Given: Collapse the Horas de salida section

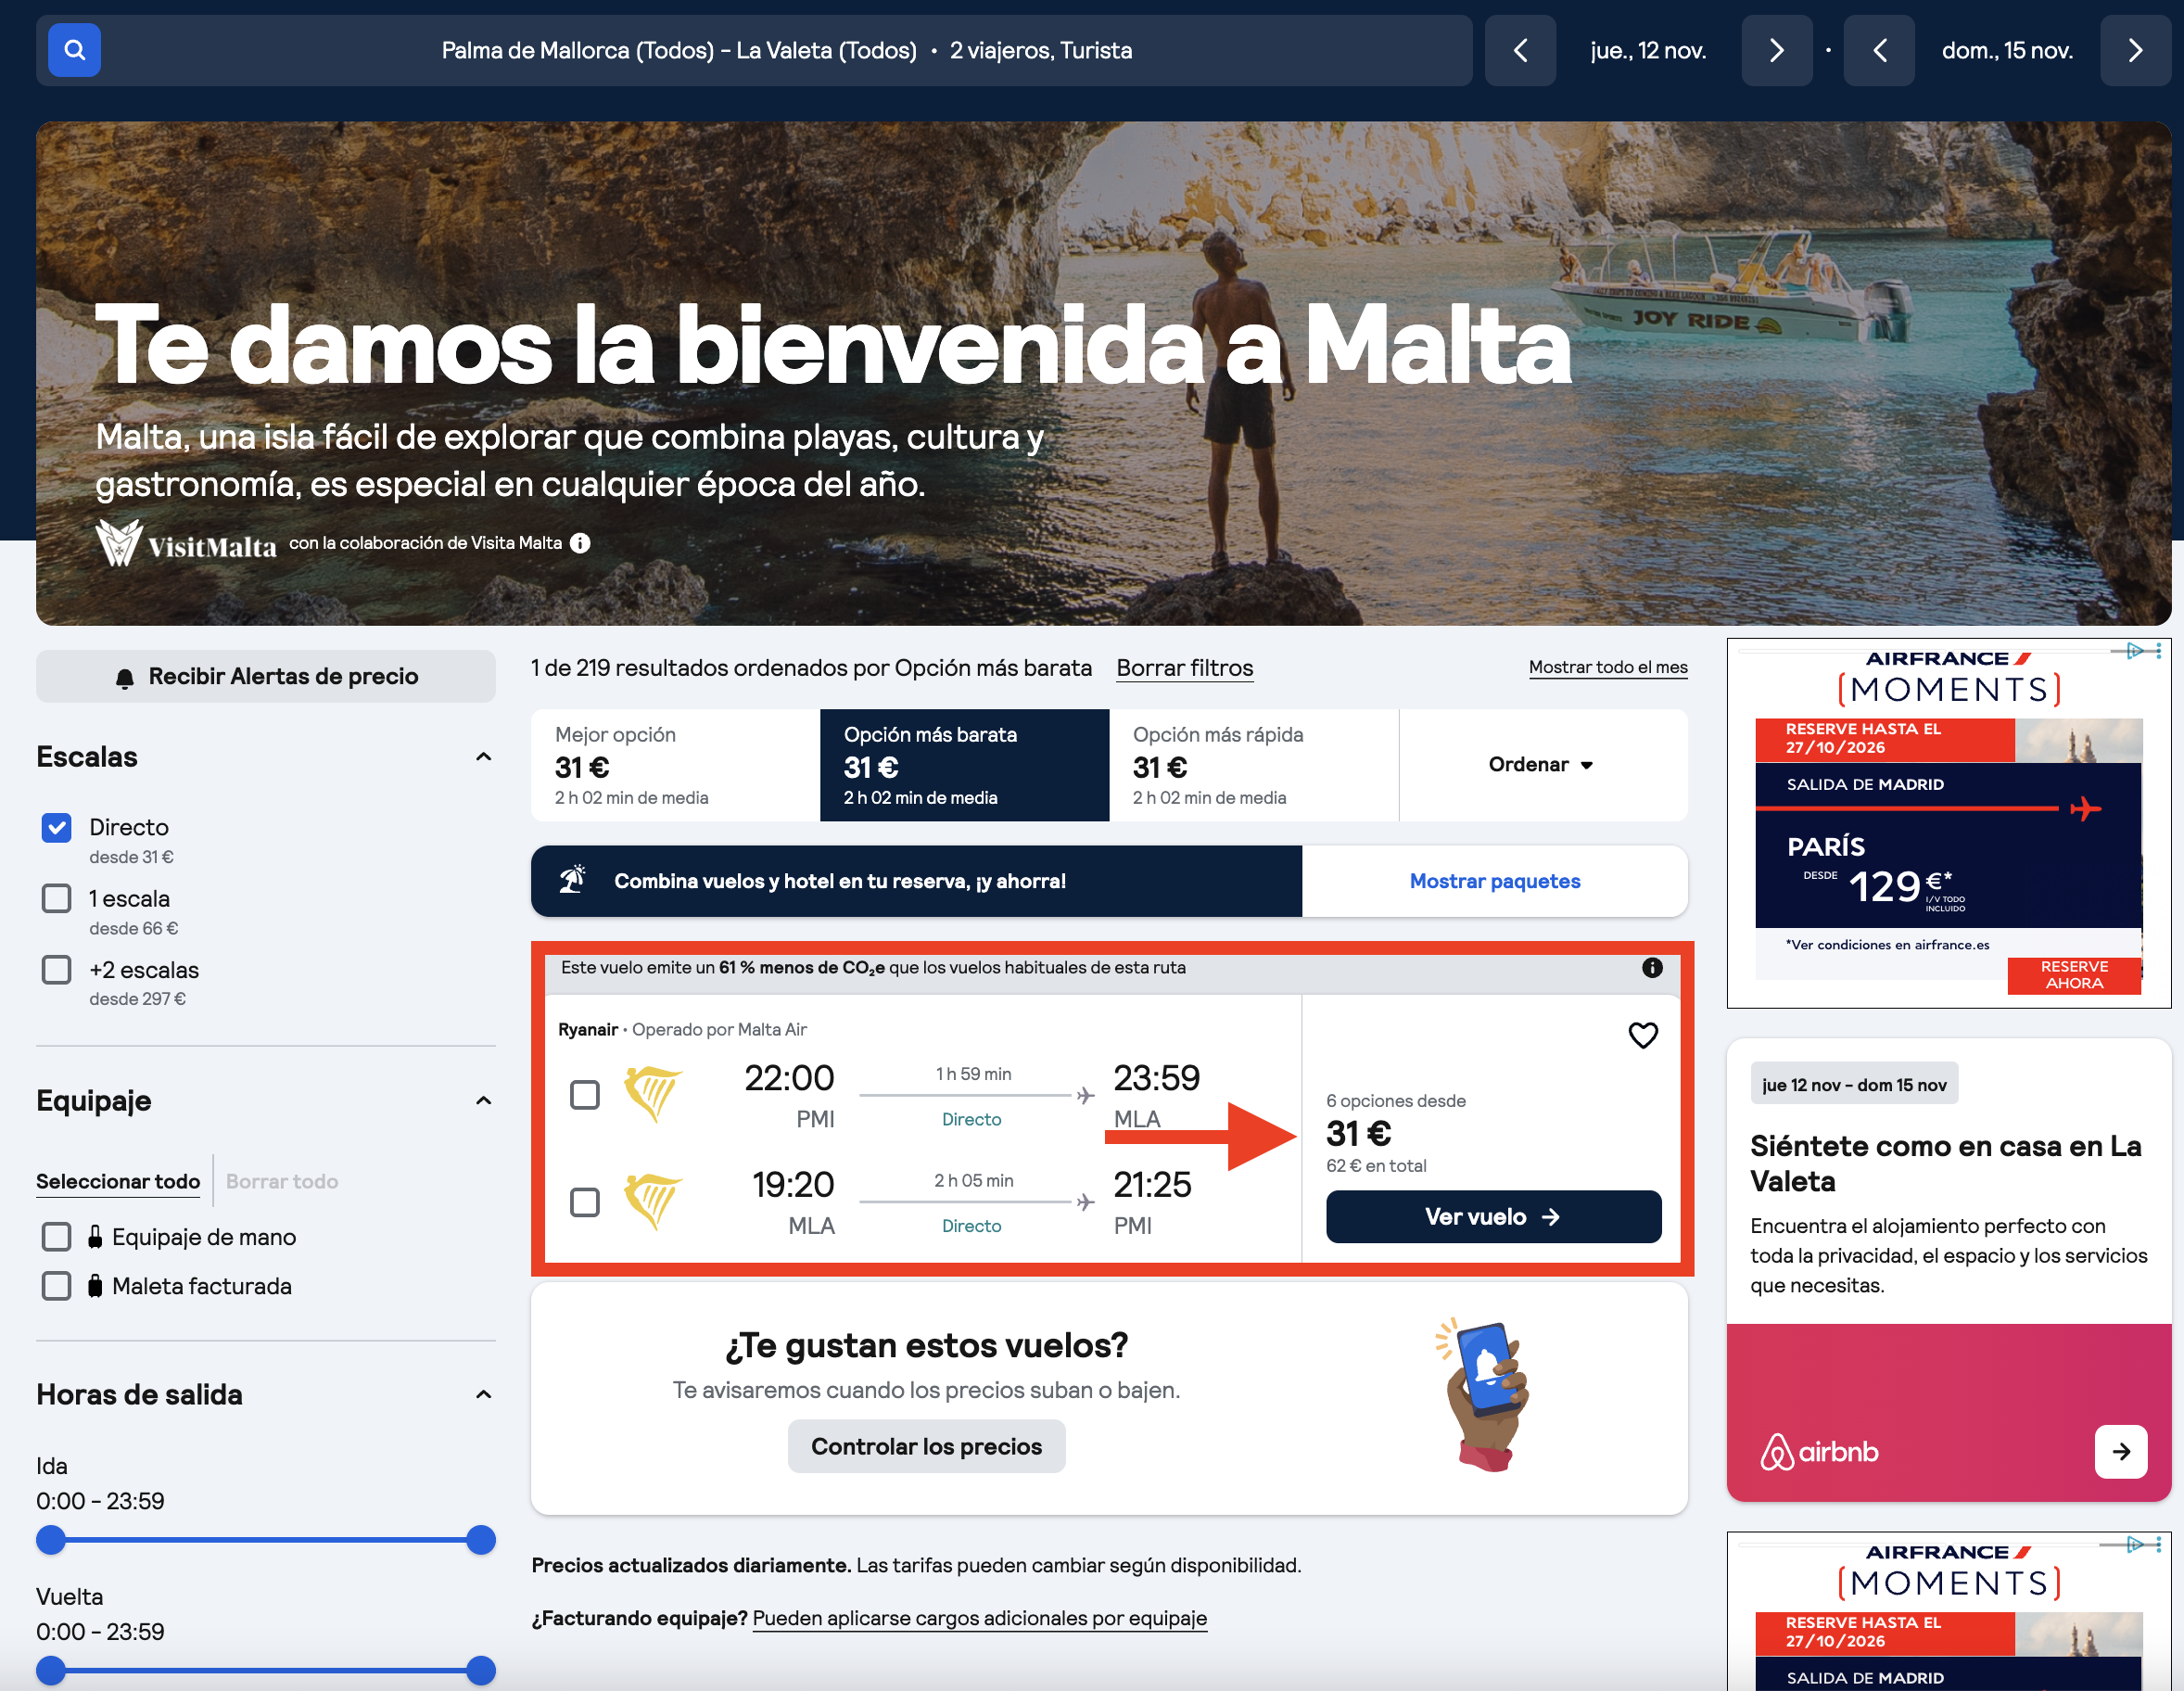Looking at the screenshot, I should tap(483, 1395).
